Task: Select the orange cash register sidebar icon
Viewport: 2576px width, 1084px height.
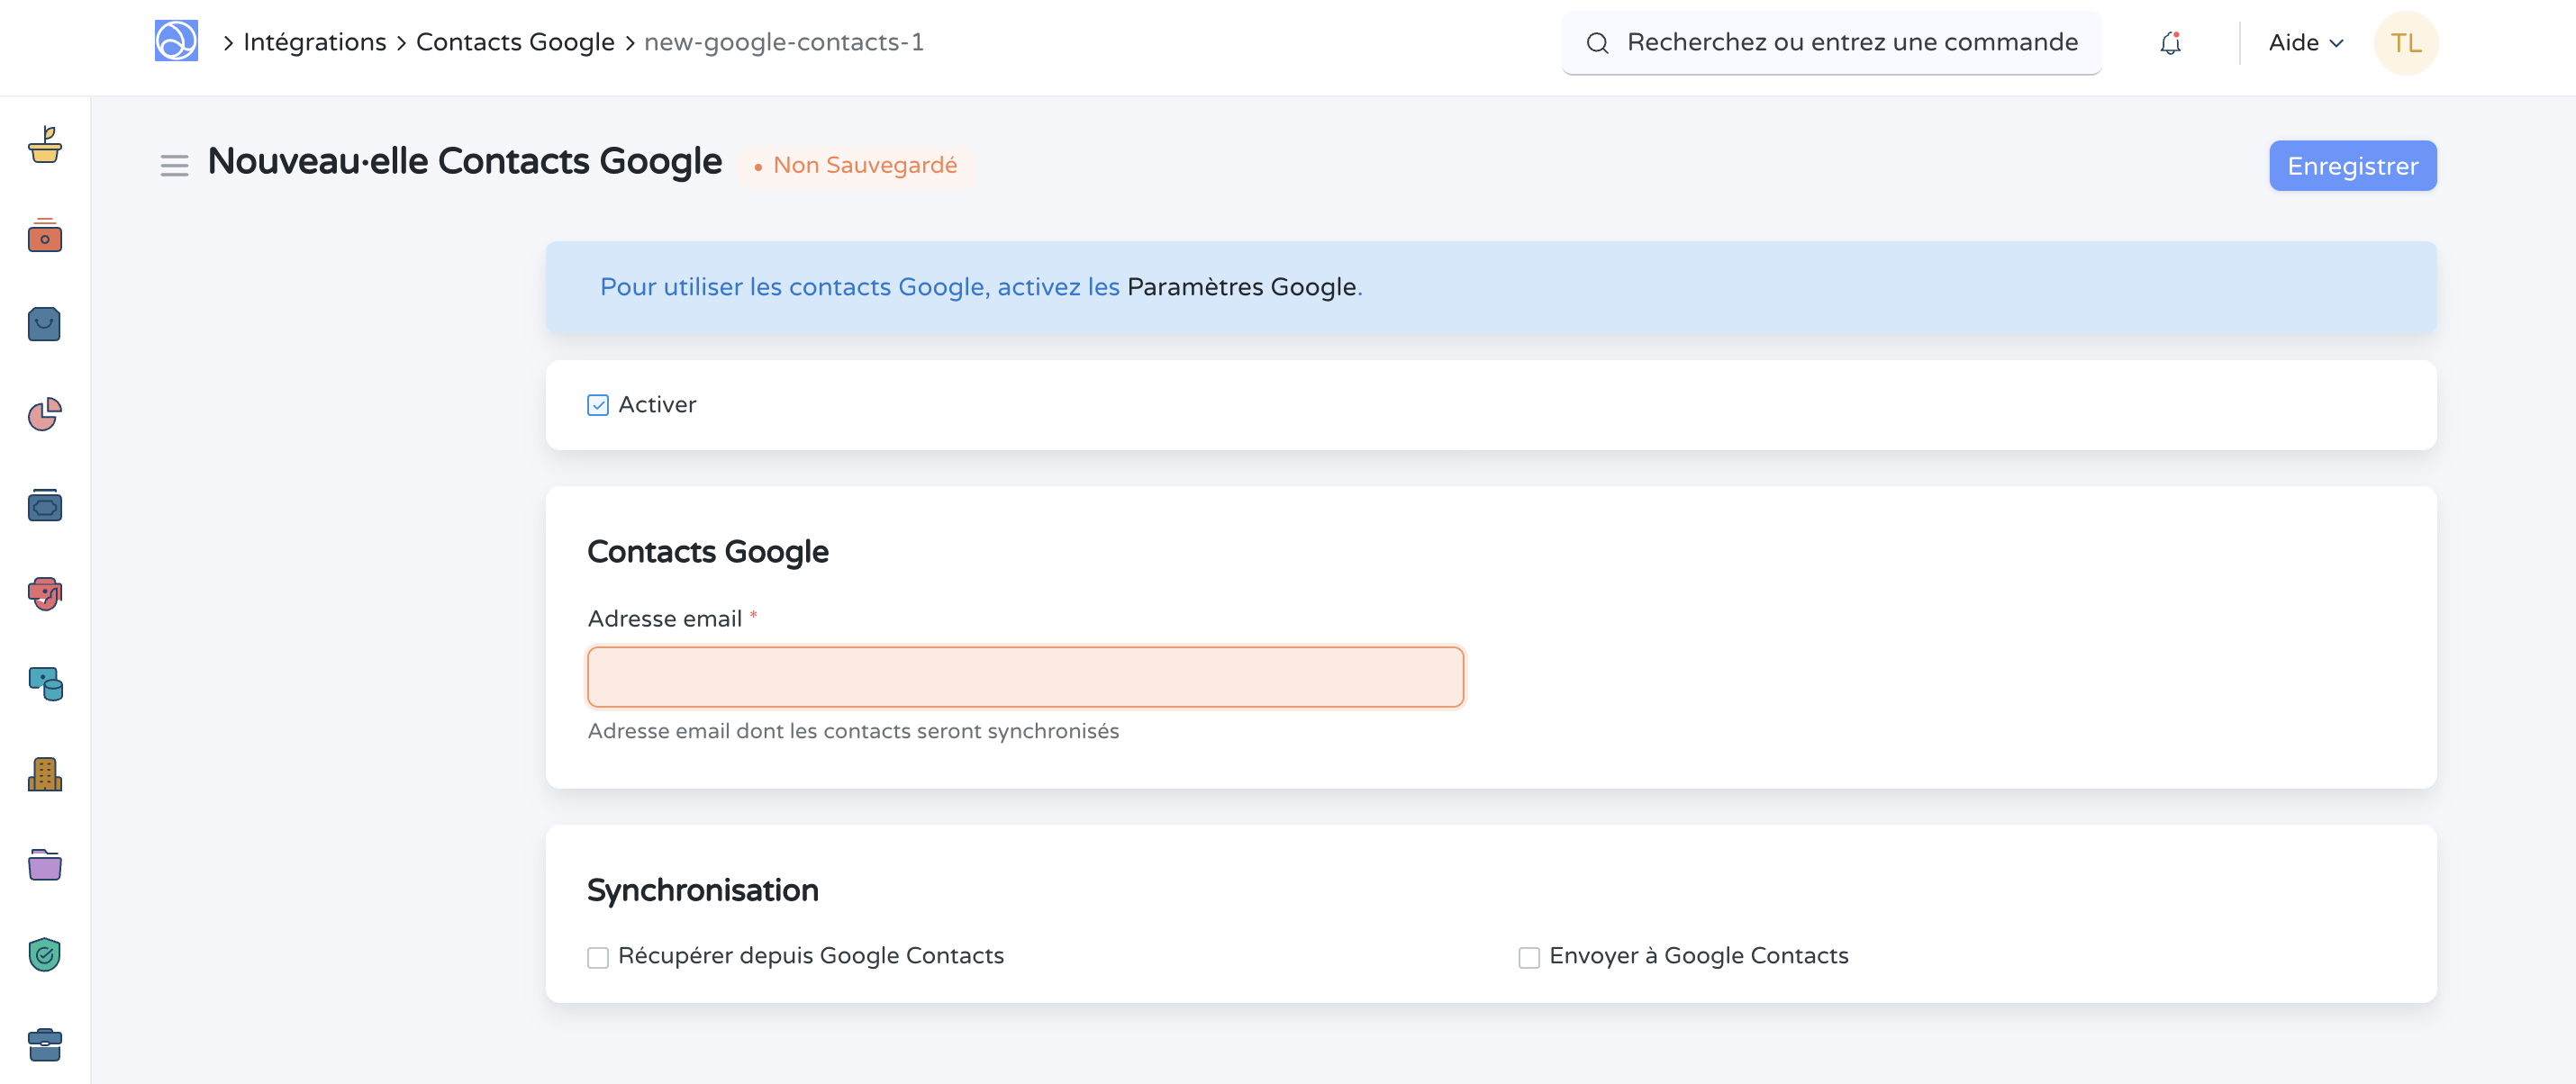Action: (x=44, y=237)
